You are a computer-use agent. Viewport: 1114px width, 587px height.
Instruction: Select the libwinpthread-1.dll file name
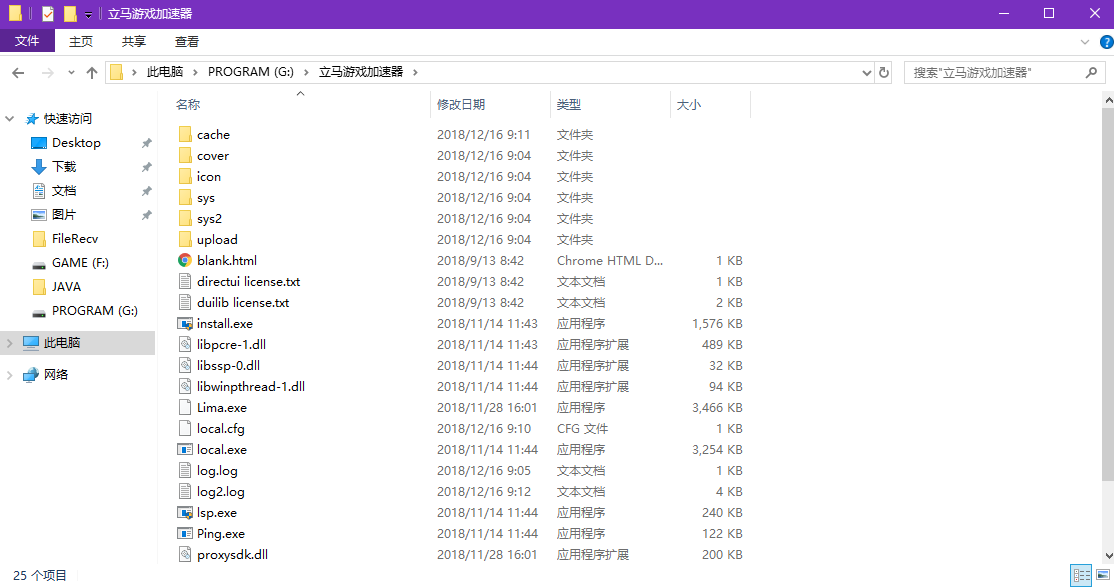click(251, 387)
